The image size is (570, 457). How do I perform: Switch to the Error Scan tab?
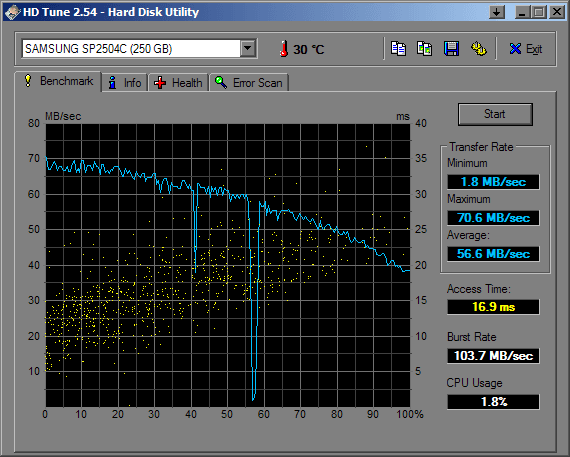click(249, 83)
